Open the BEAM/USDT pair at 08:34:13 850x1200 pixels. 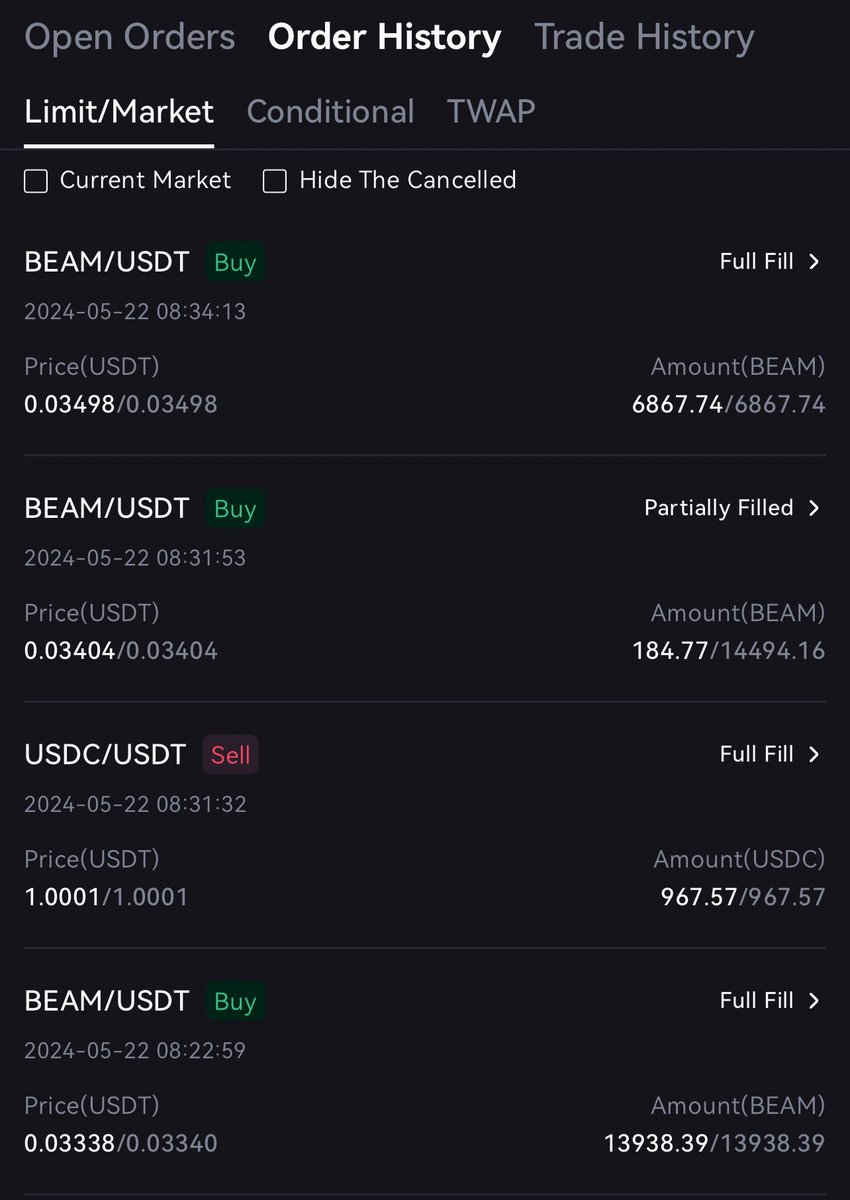coord(106,263)
